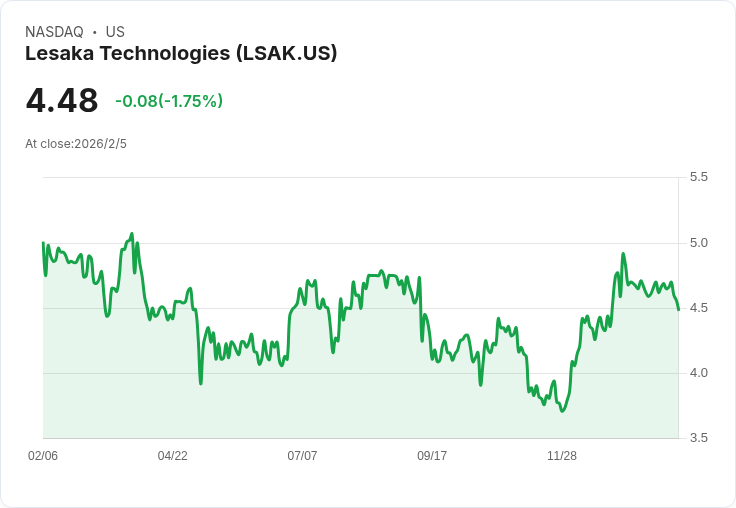This screenshot has width=736, height=508.
Task: Click the 02/06 date axis label
Action: (x=43, y=456)
